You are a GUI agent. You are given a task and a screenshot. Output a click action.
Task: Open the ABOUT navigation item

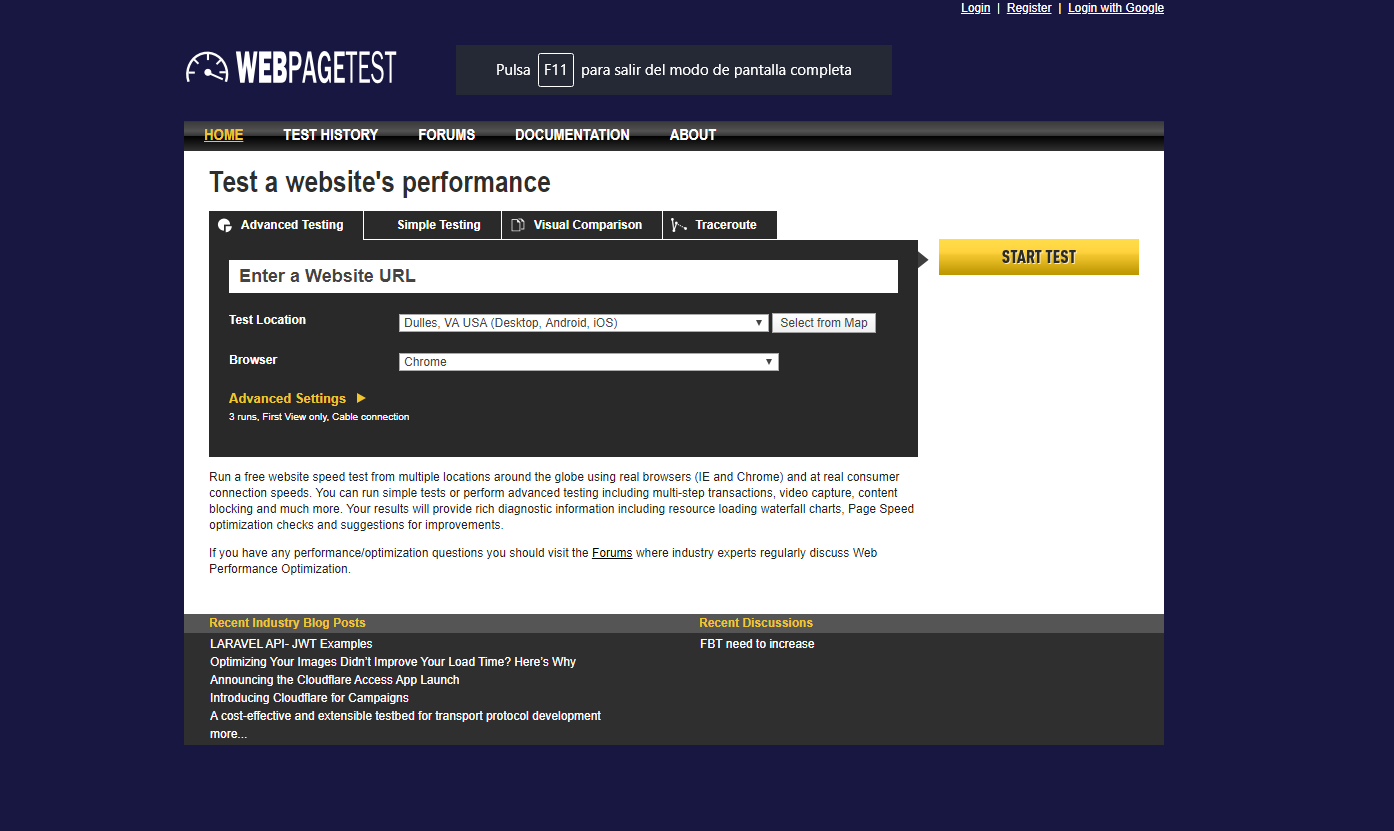(693, 135)
